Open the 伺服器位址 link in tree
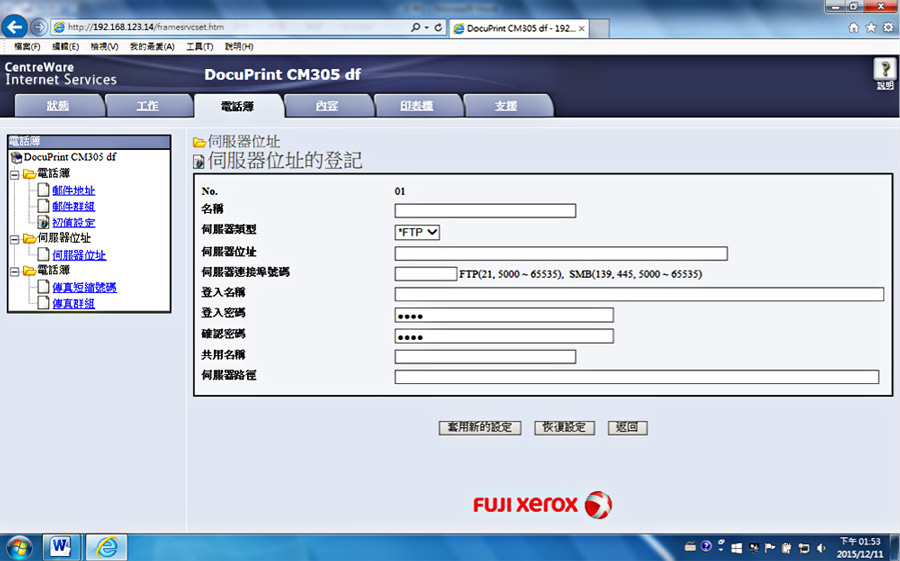The height and width of the screenshot is (561, 900). point(79,255)
